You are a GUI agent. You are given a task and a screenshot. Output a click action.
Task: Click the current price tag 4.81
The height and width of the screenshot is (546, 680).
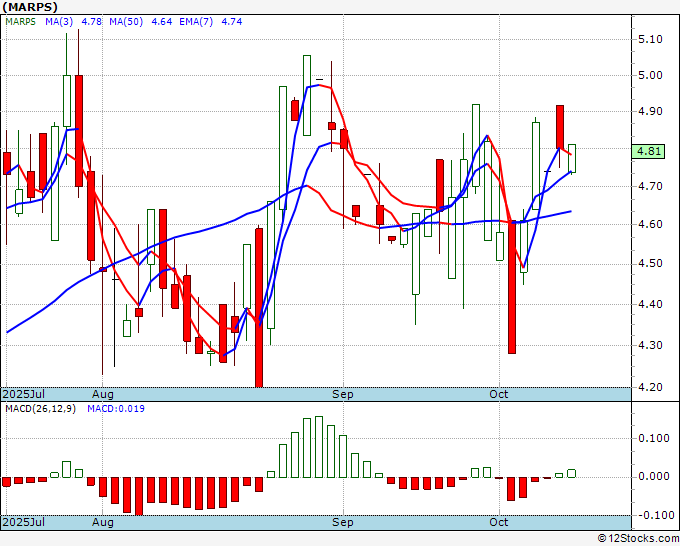[x=648, y=151]
